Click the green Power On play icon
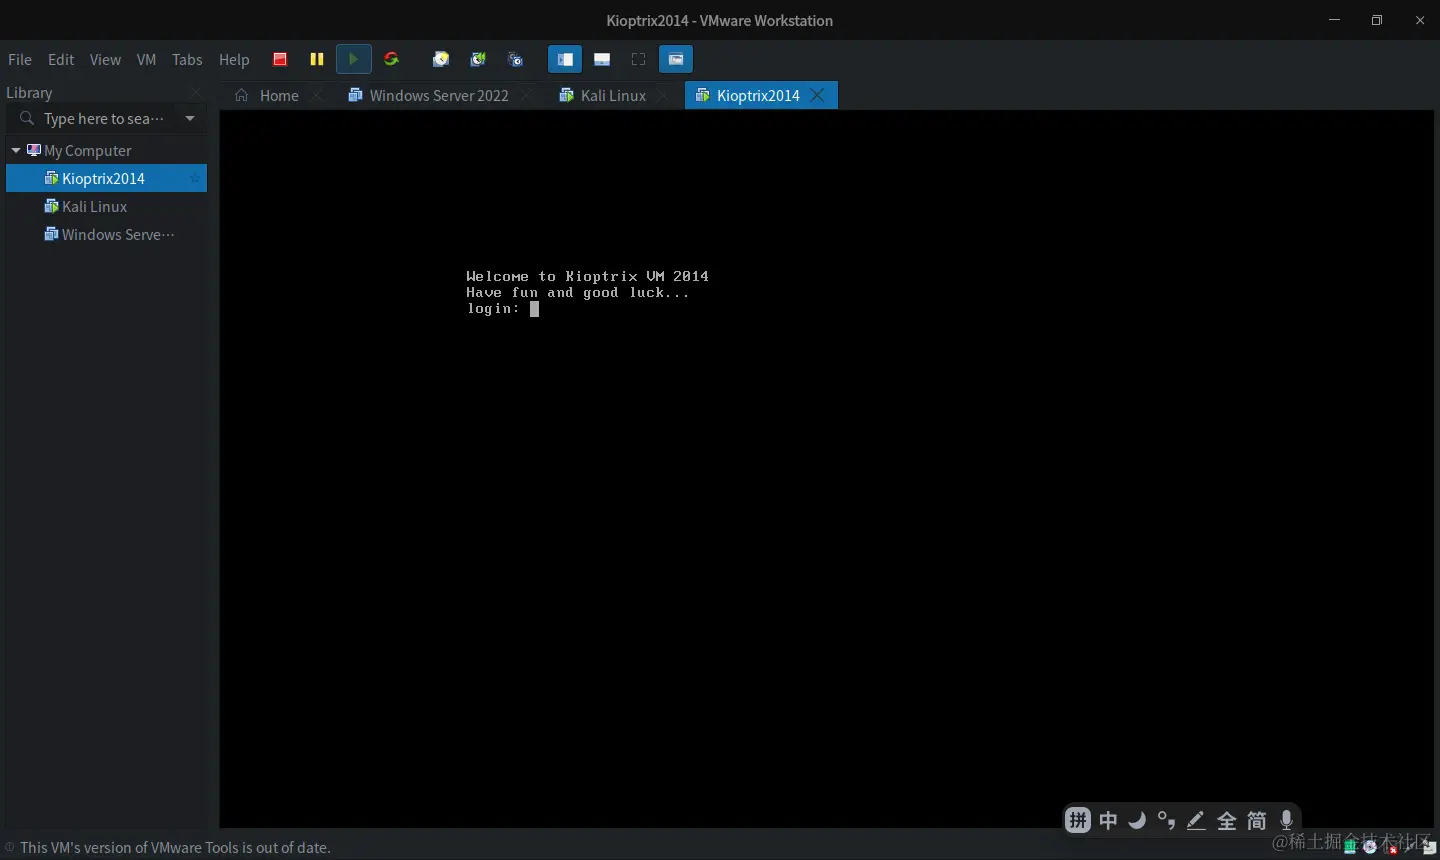 click(354, 59)
